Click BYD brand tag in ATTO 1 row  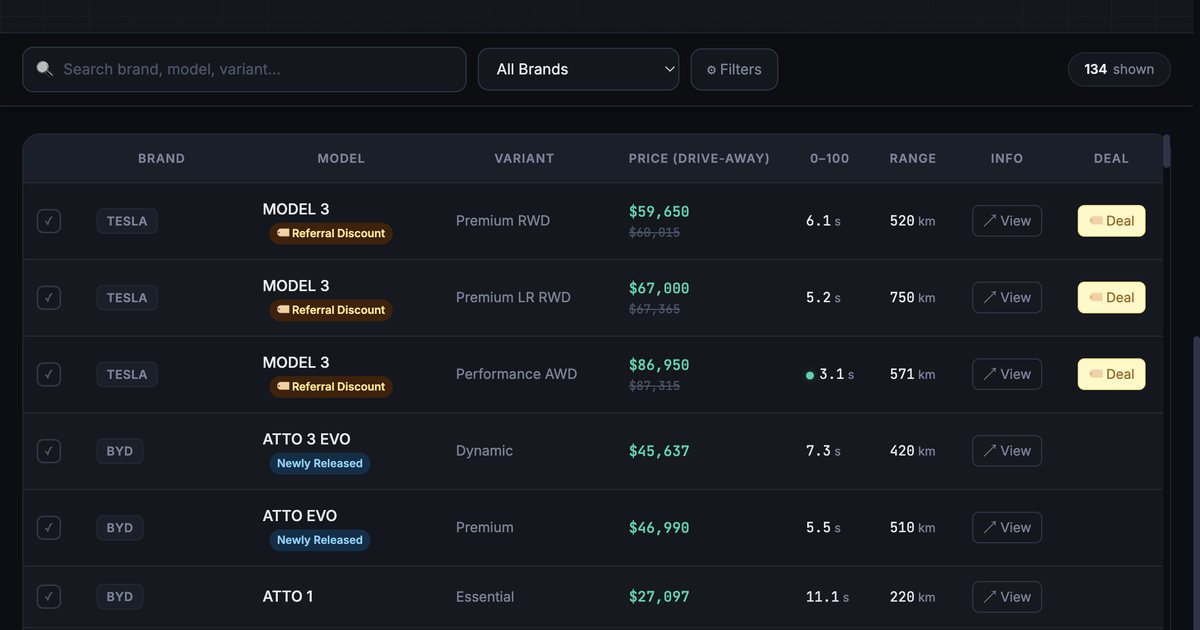coord(120,597)
